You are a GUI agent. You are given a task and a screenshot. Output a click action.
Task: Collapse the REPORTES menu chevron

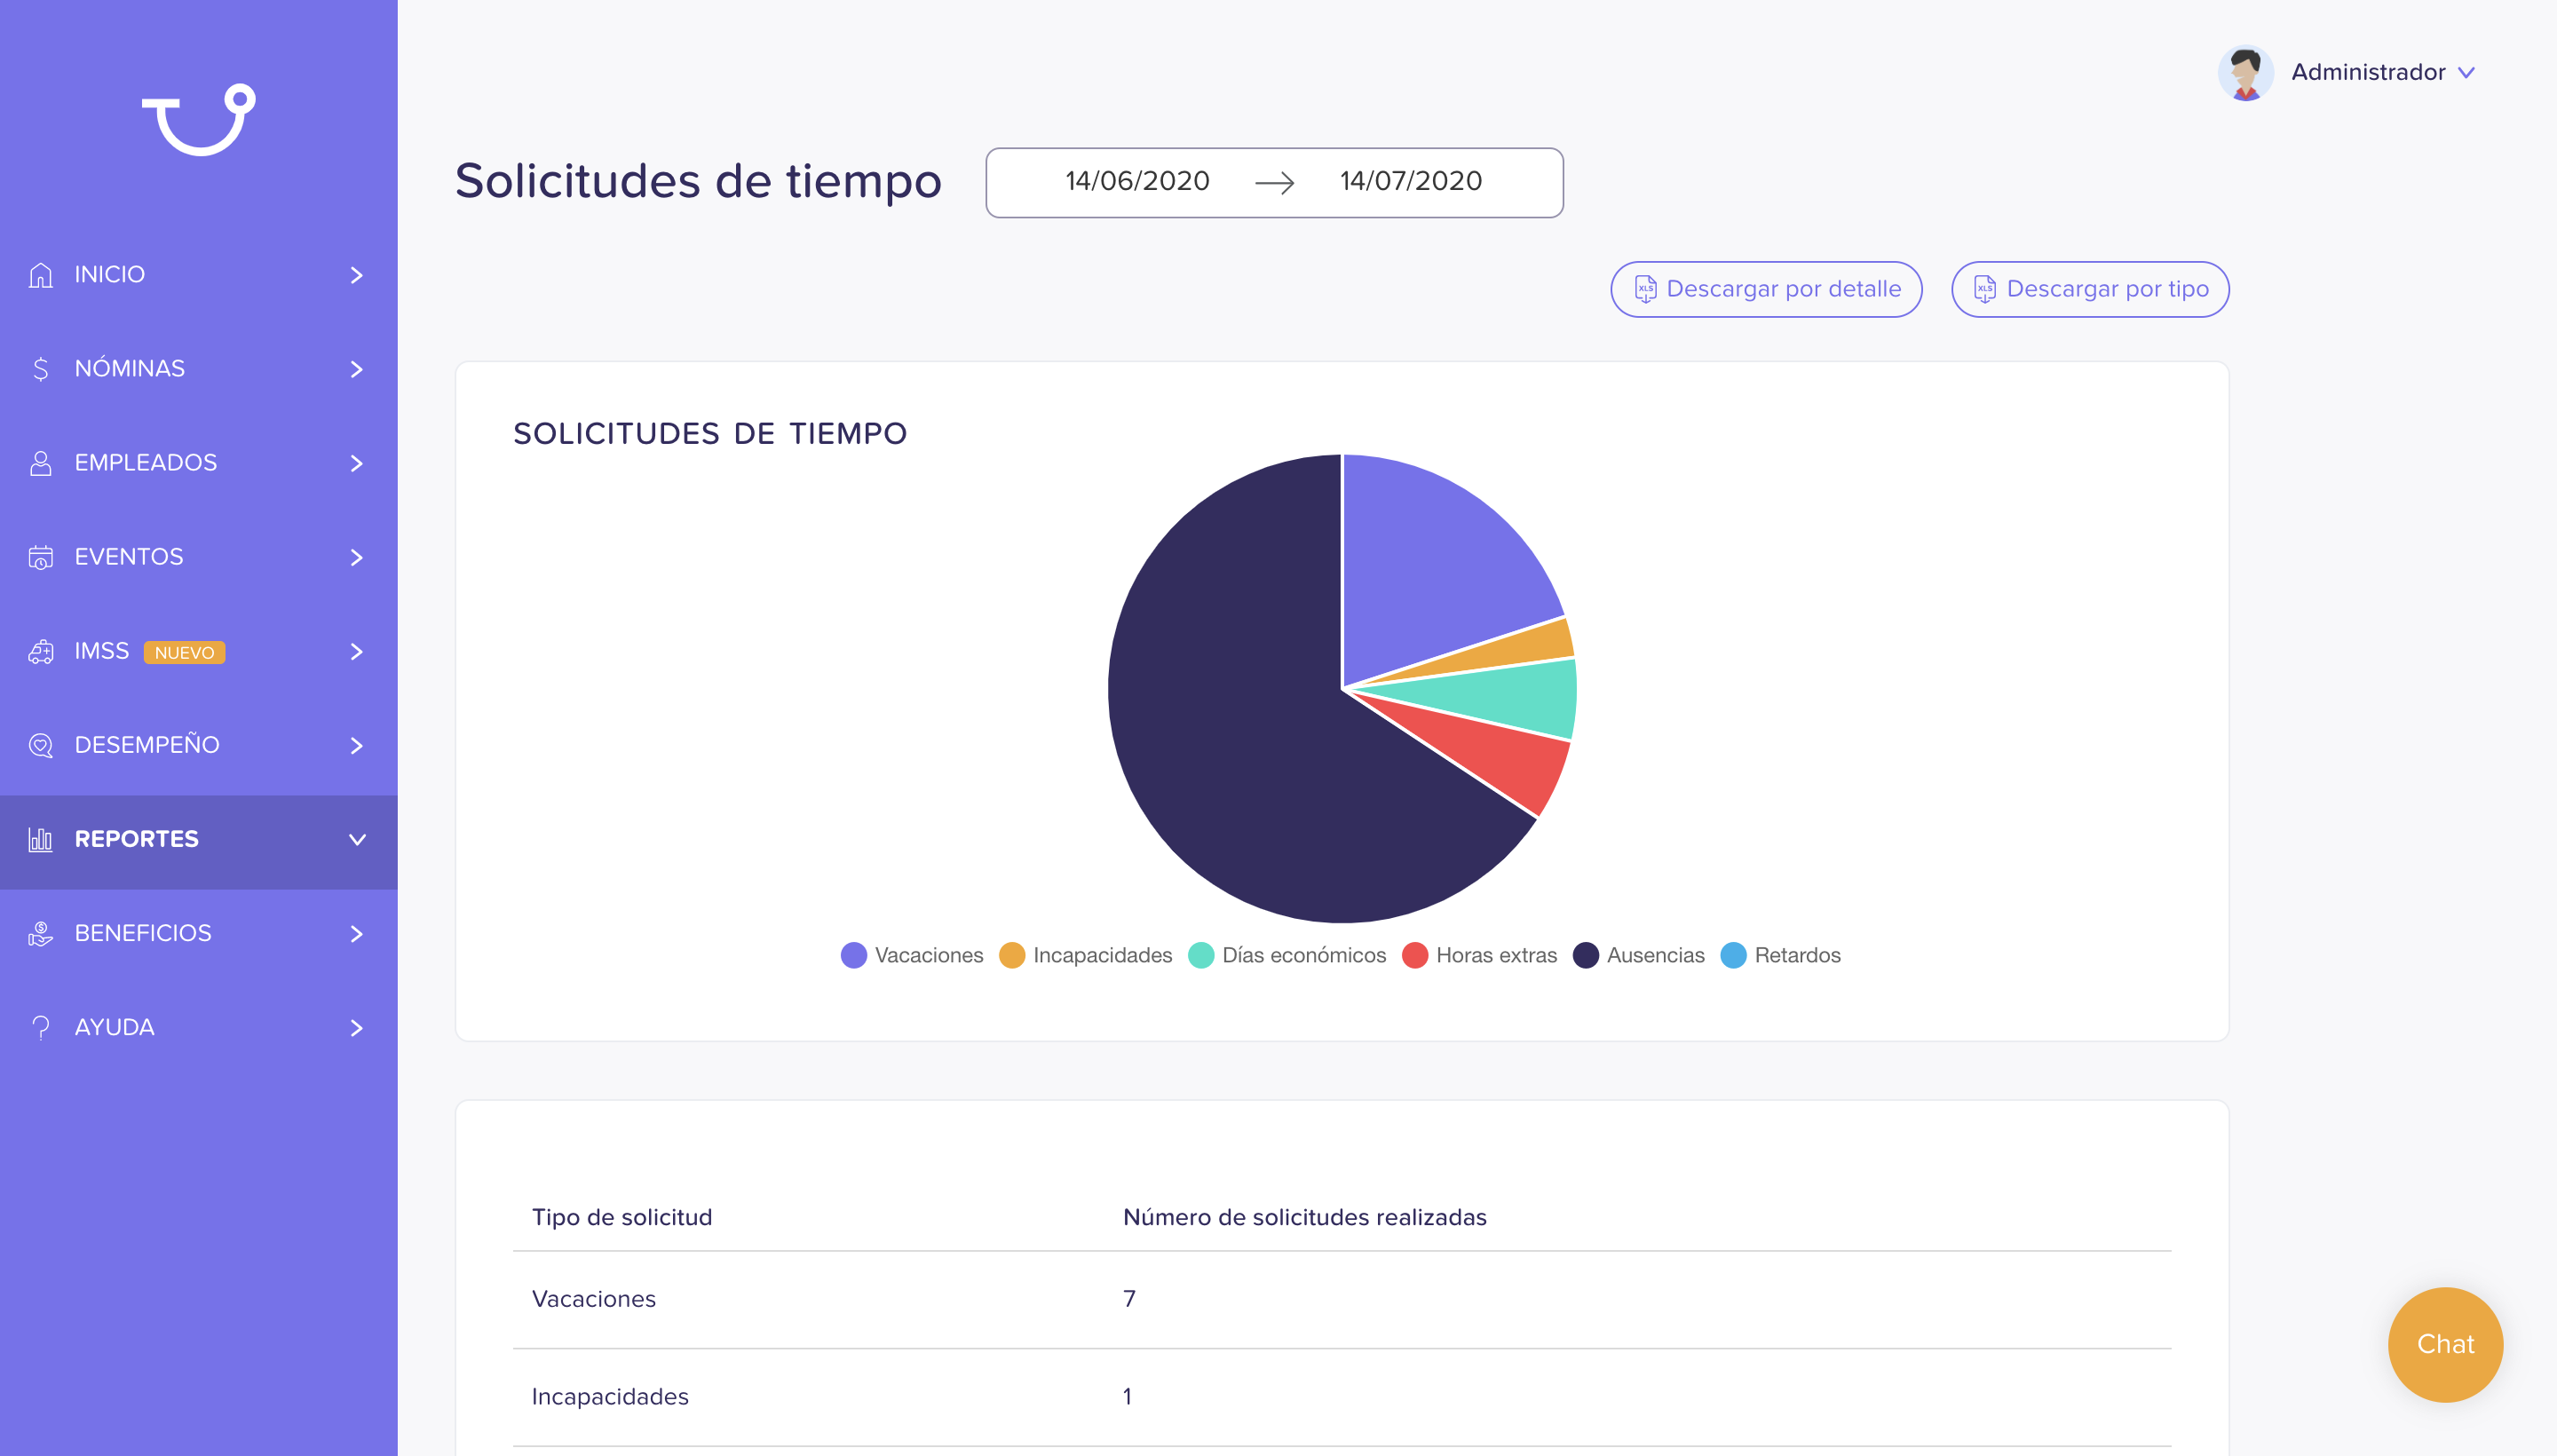(357, 840)
